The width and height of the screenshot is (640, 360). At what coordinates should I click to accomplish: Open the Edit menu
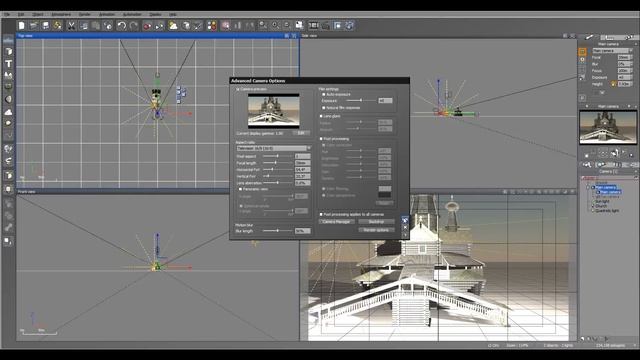point(21,14)
